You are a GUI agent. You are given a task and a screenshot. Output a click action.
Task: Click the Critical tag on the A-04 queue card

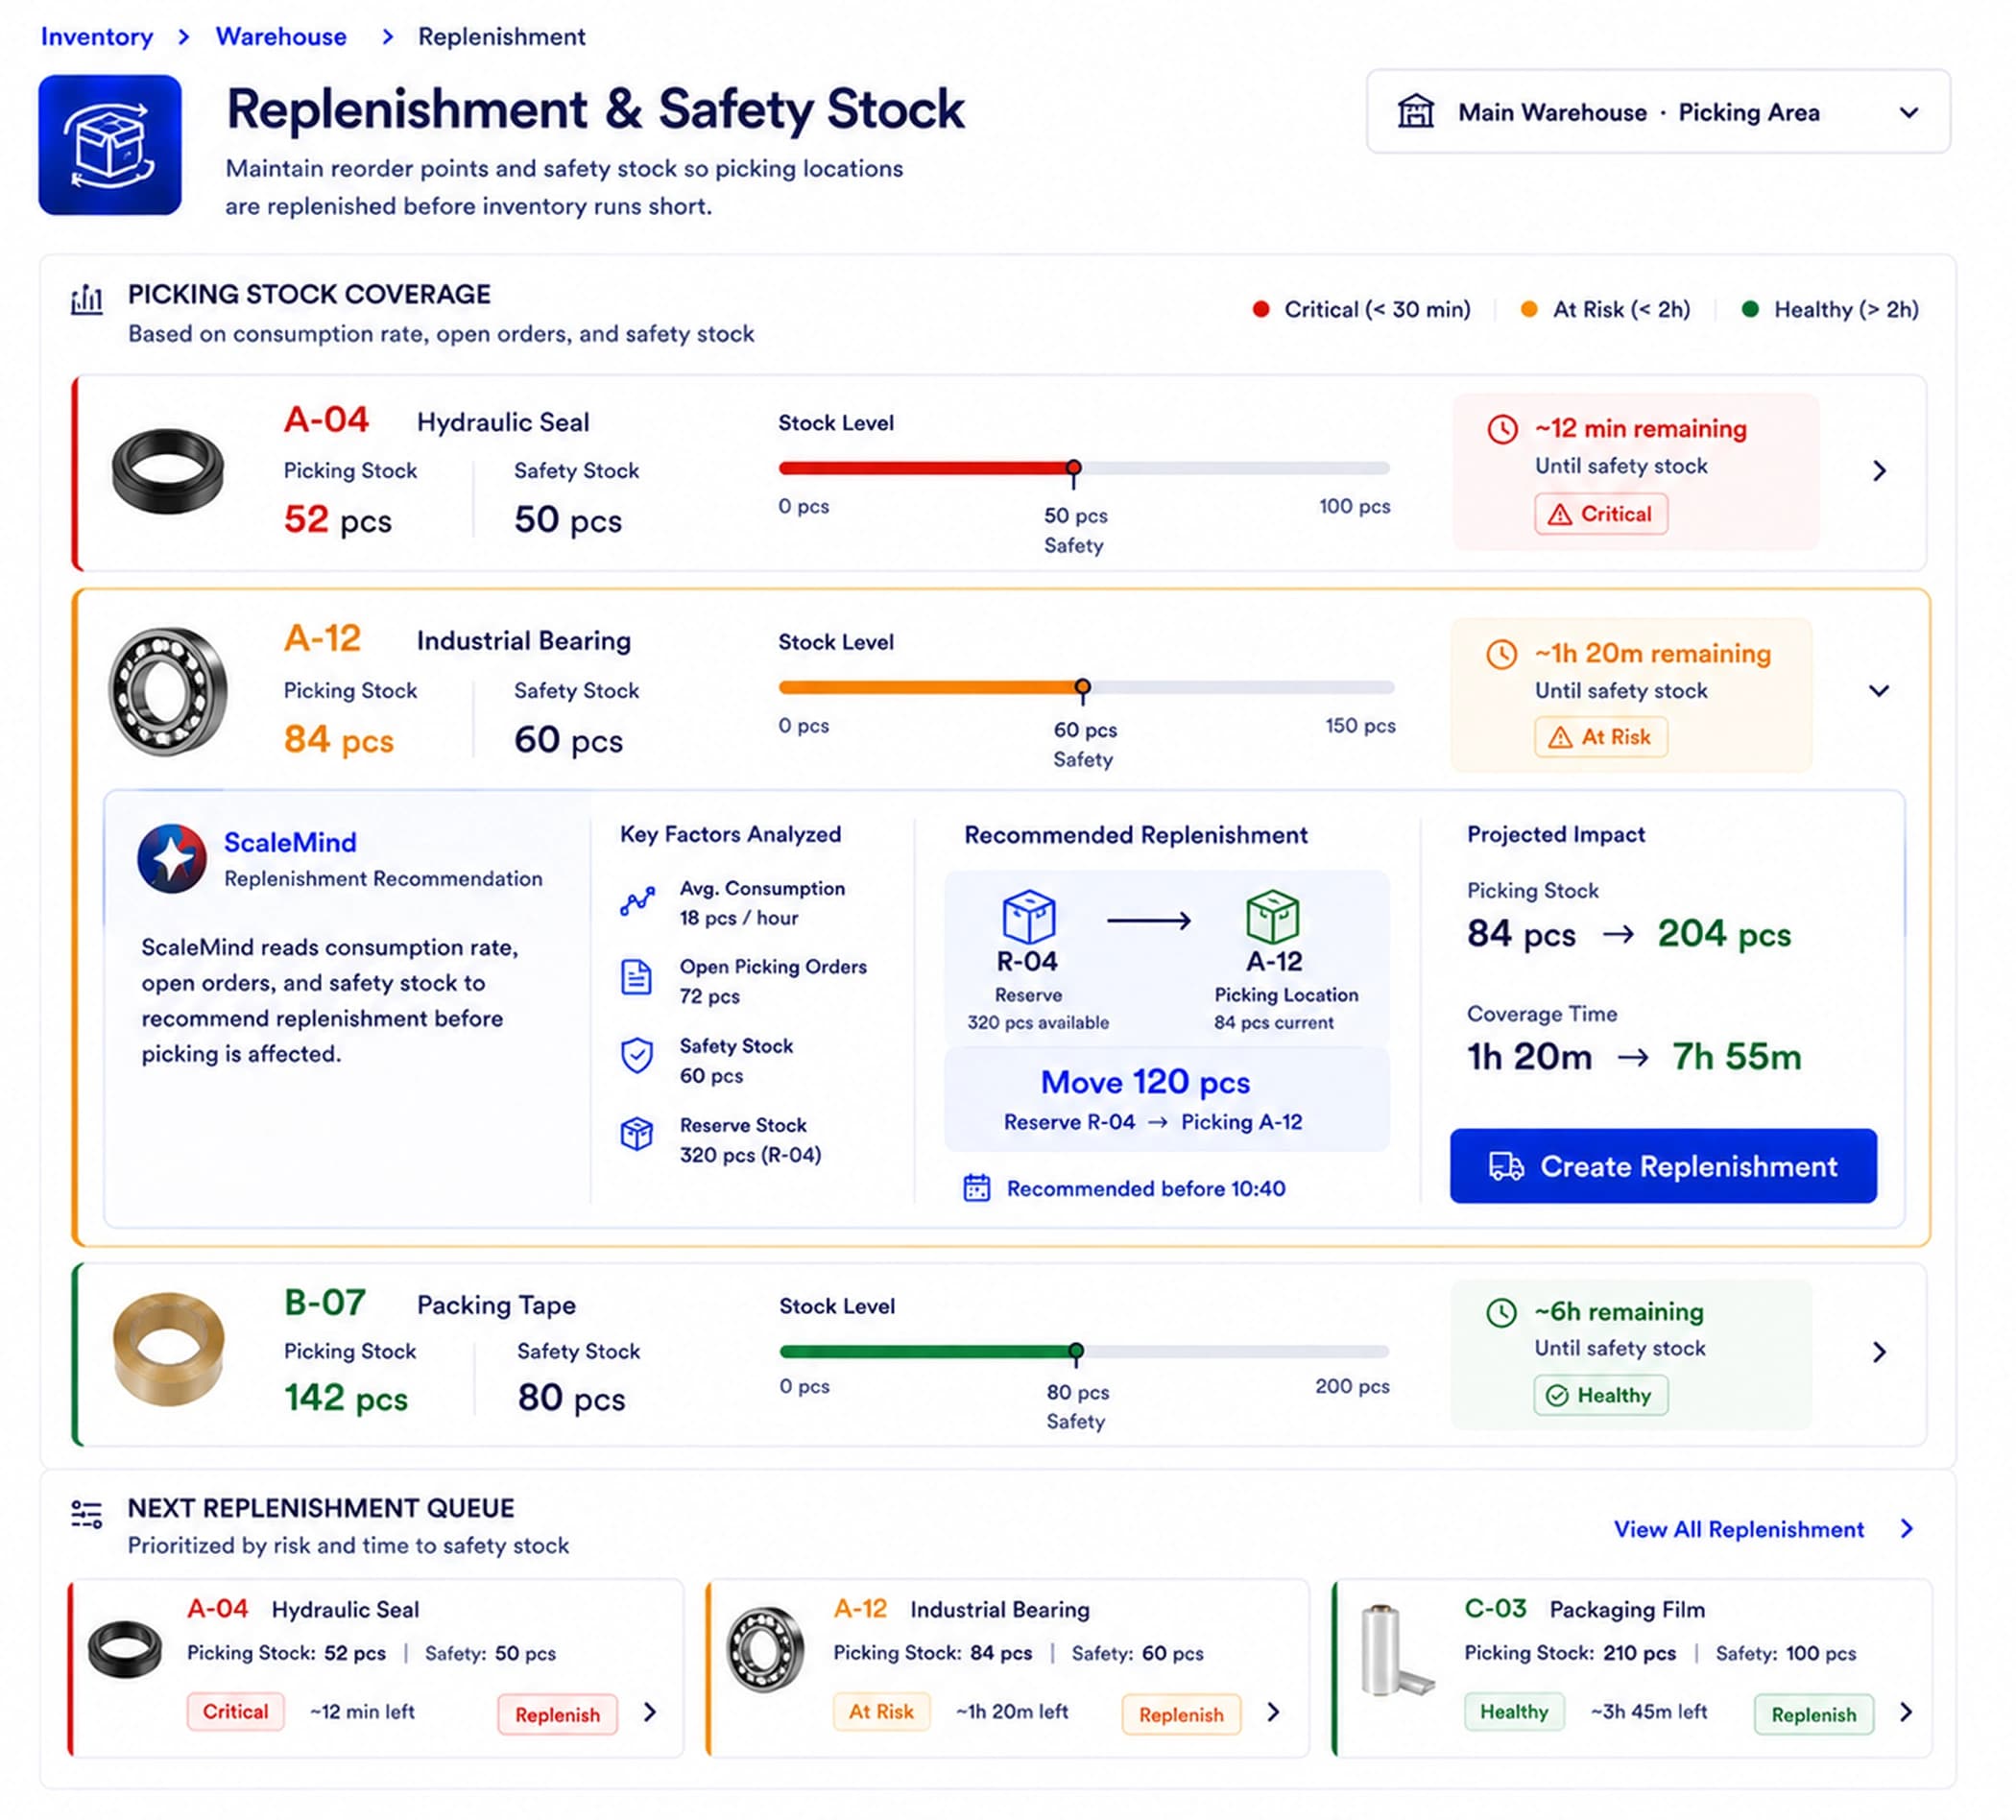[235, 1711]
